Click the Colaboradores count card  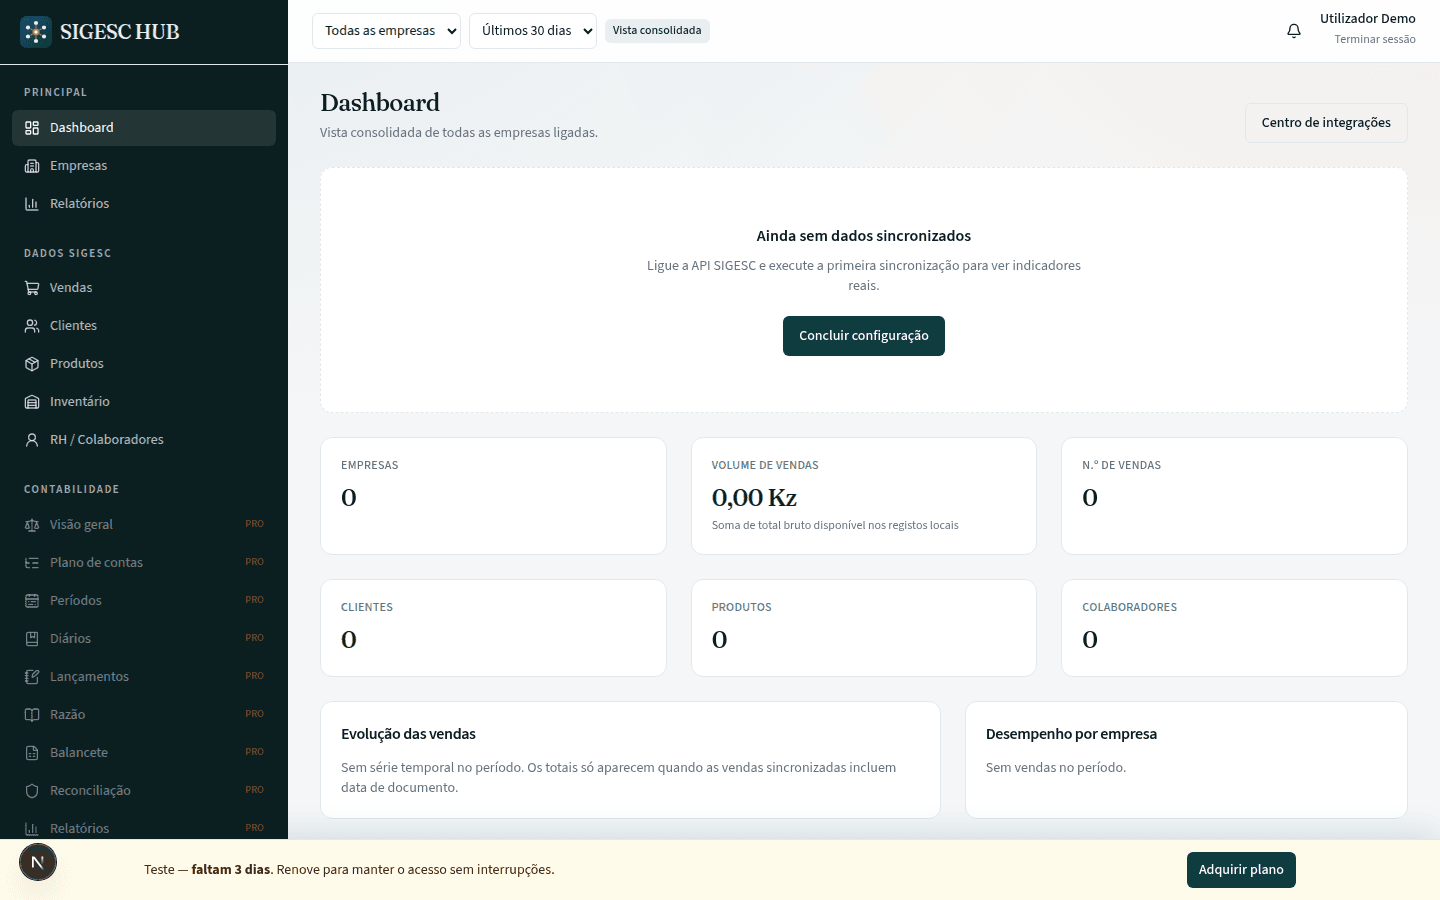pos(1234,628)
